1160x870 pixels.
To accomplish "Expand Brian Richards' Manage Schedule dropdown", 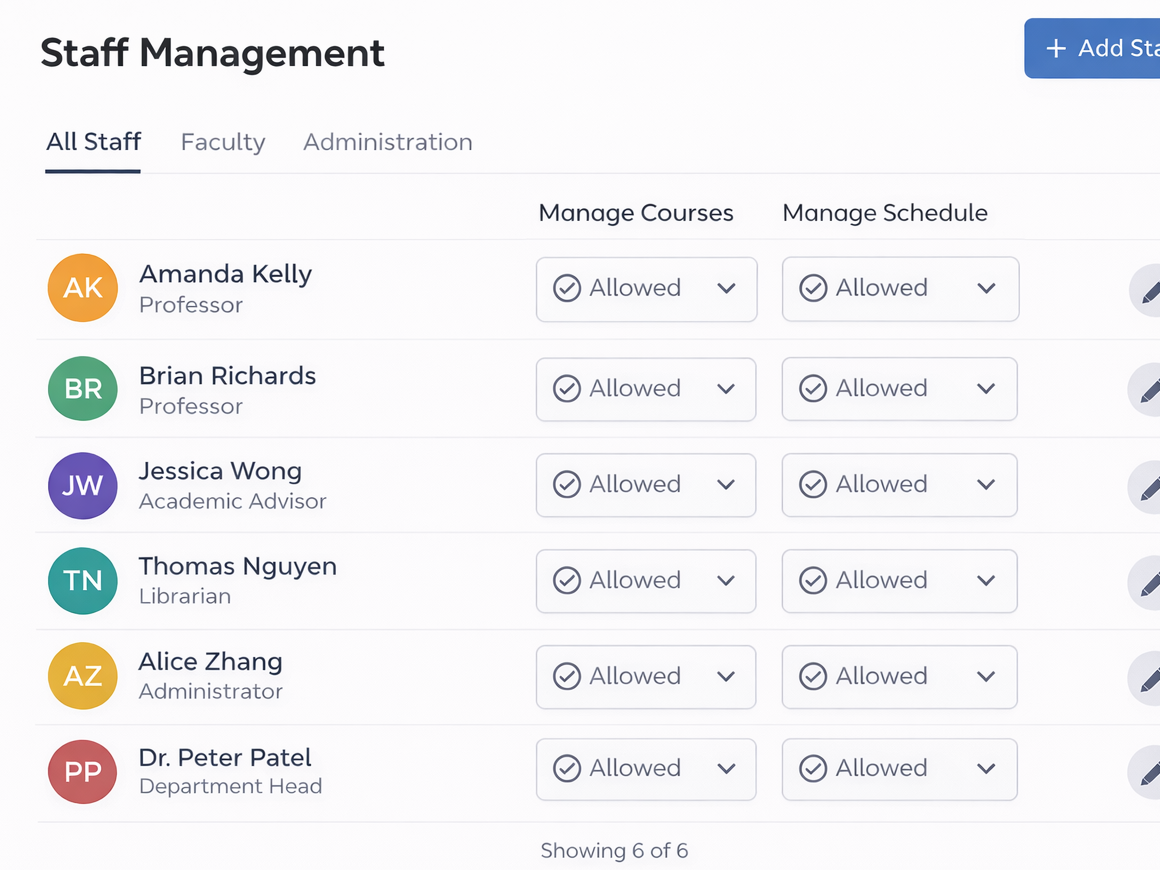I will (x=899, y=389).
